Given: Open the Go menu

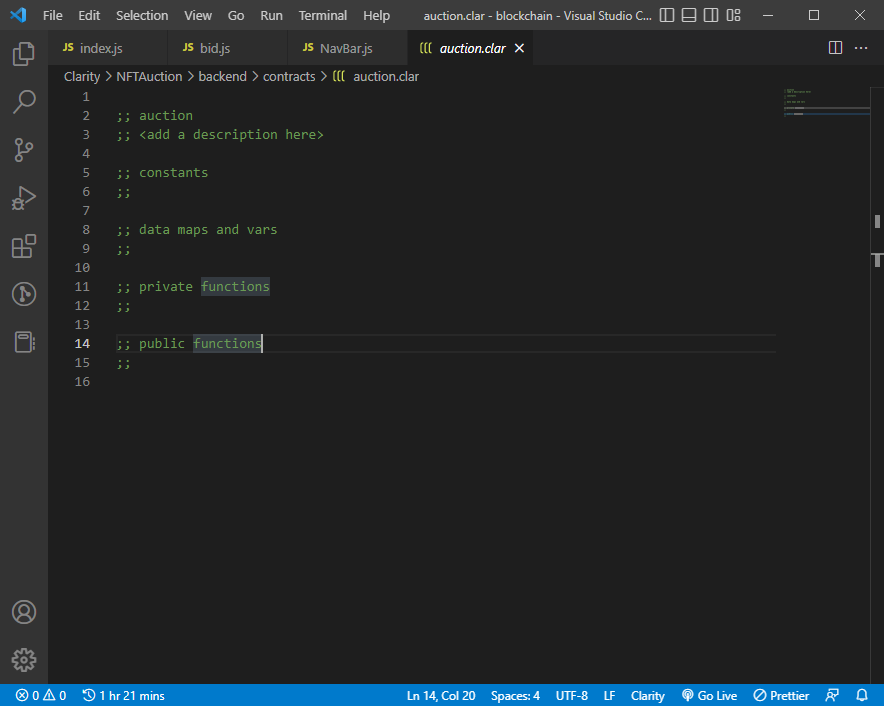Looking at the screenshot, I should point(236,15).
